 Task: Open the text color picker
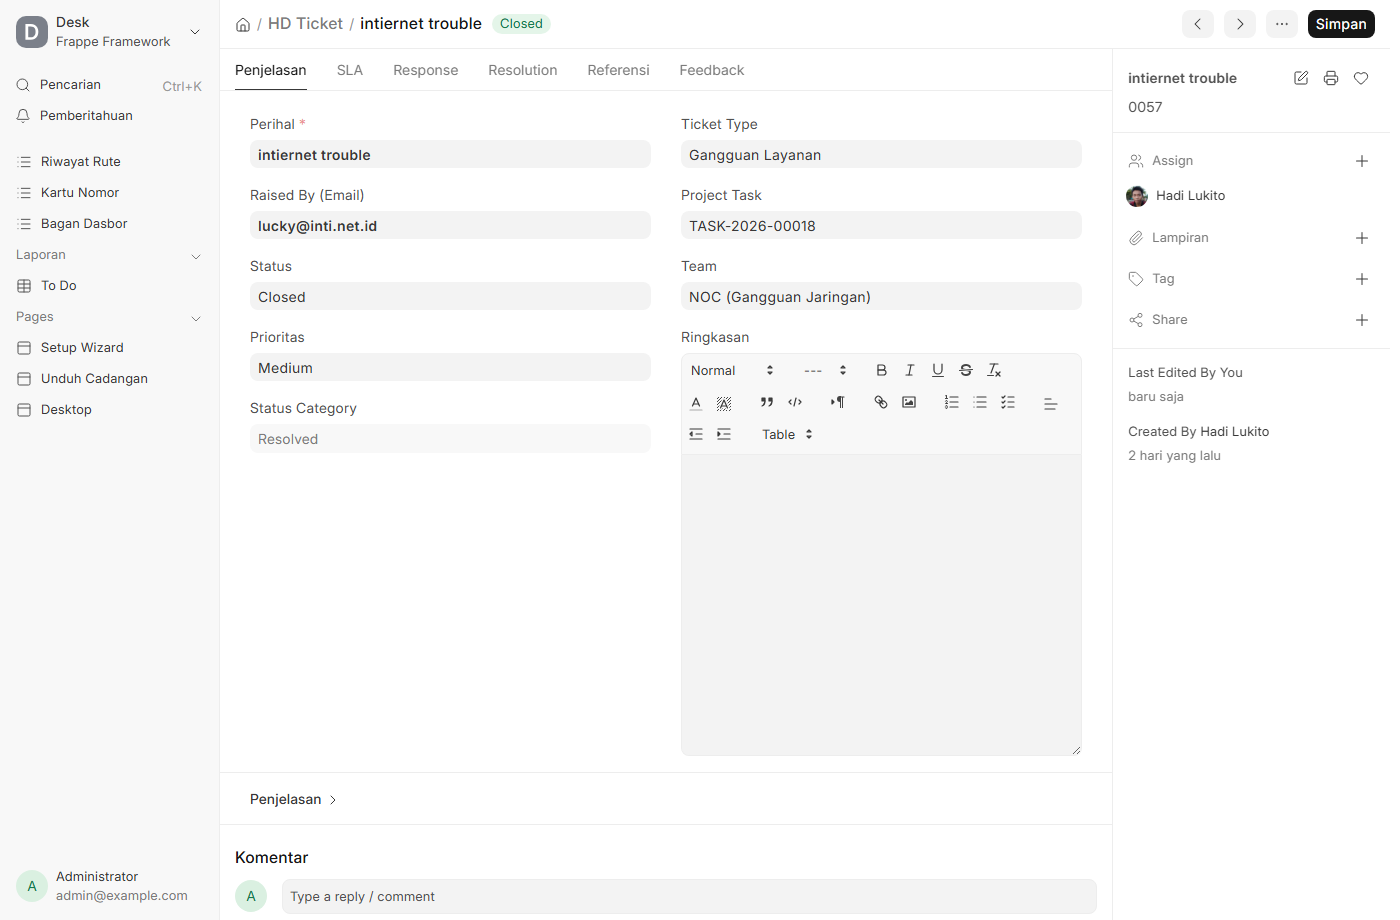(x=696, y=402)
